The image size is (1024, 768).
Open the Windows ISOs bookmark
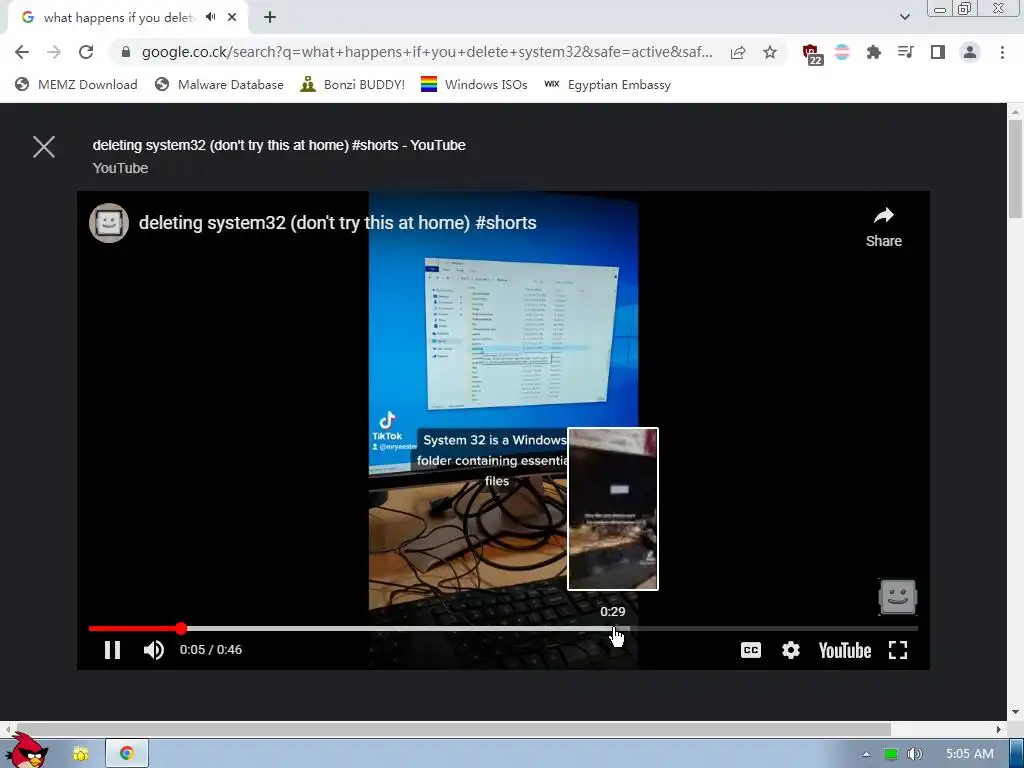[474, 84]
